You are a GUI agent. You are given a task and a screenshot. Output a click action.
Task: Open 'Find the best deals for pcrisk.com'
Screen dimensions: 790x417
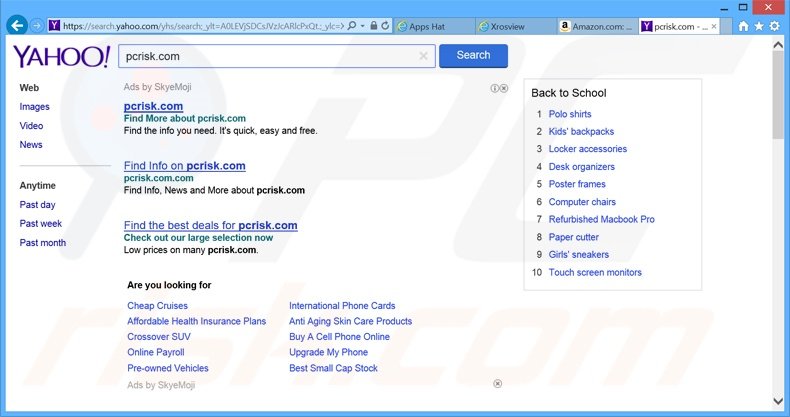pyautogui.click(x=211, y=225)
